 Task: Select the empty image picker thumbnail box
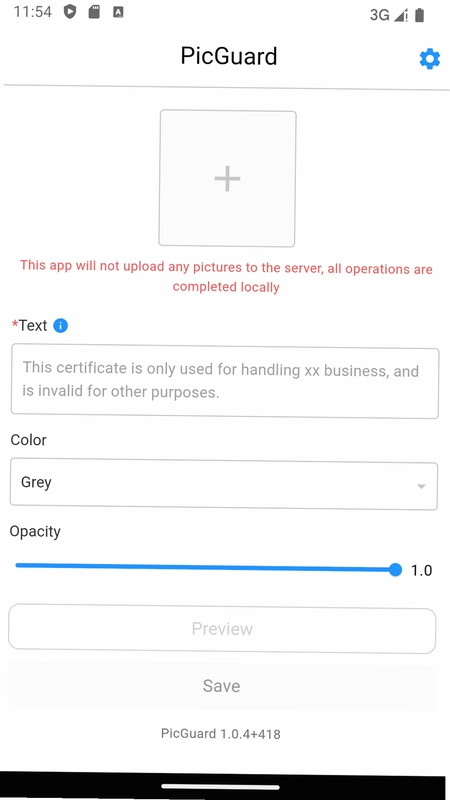click(227, 179)
